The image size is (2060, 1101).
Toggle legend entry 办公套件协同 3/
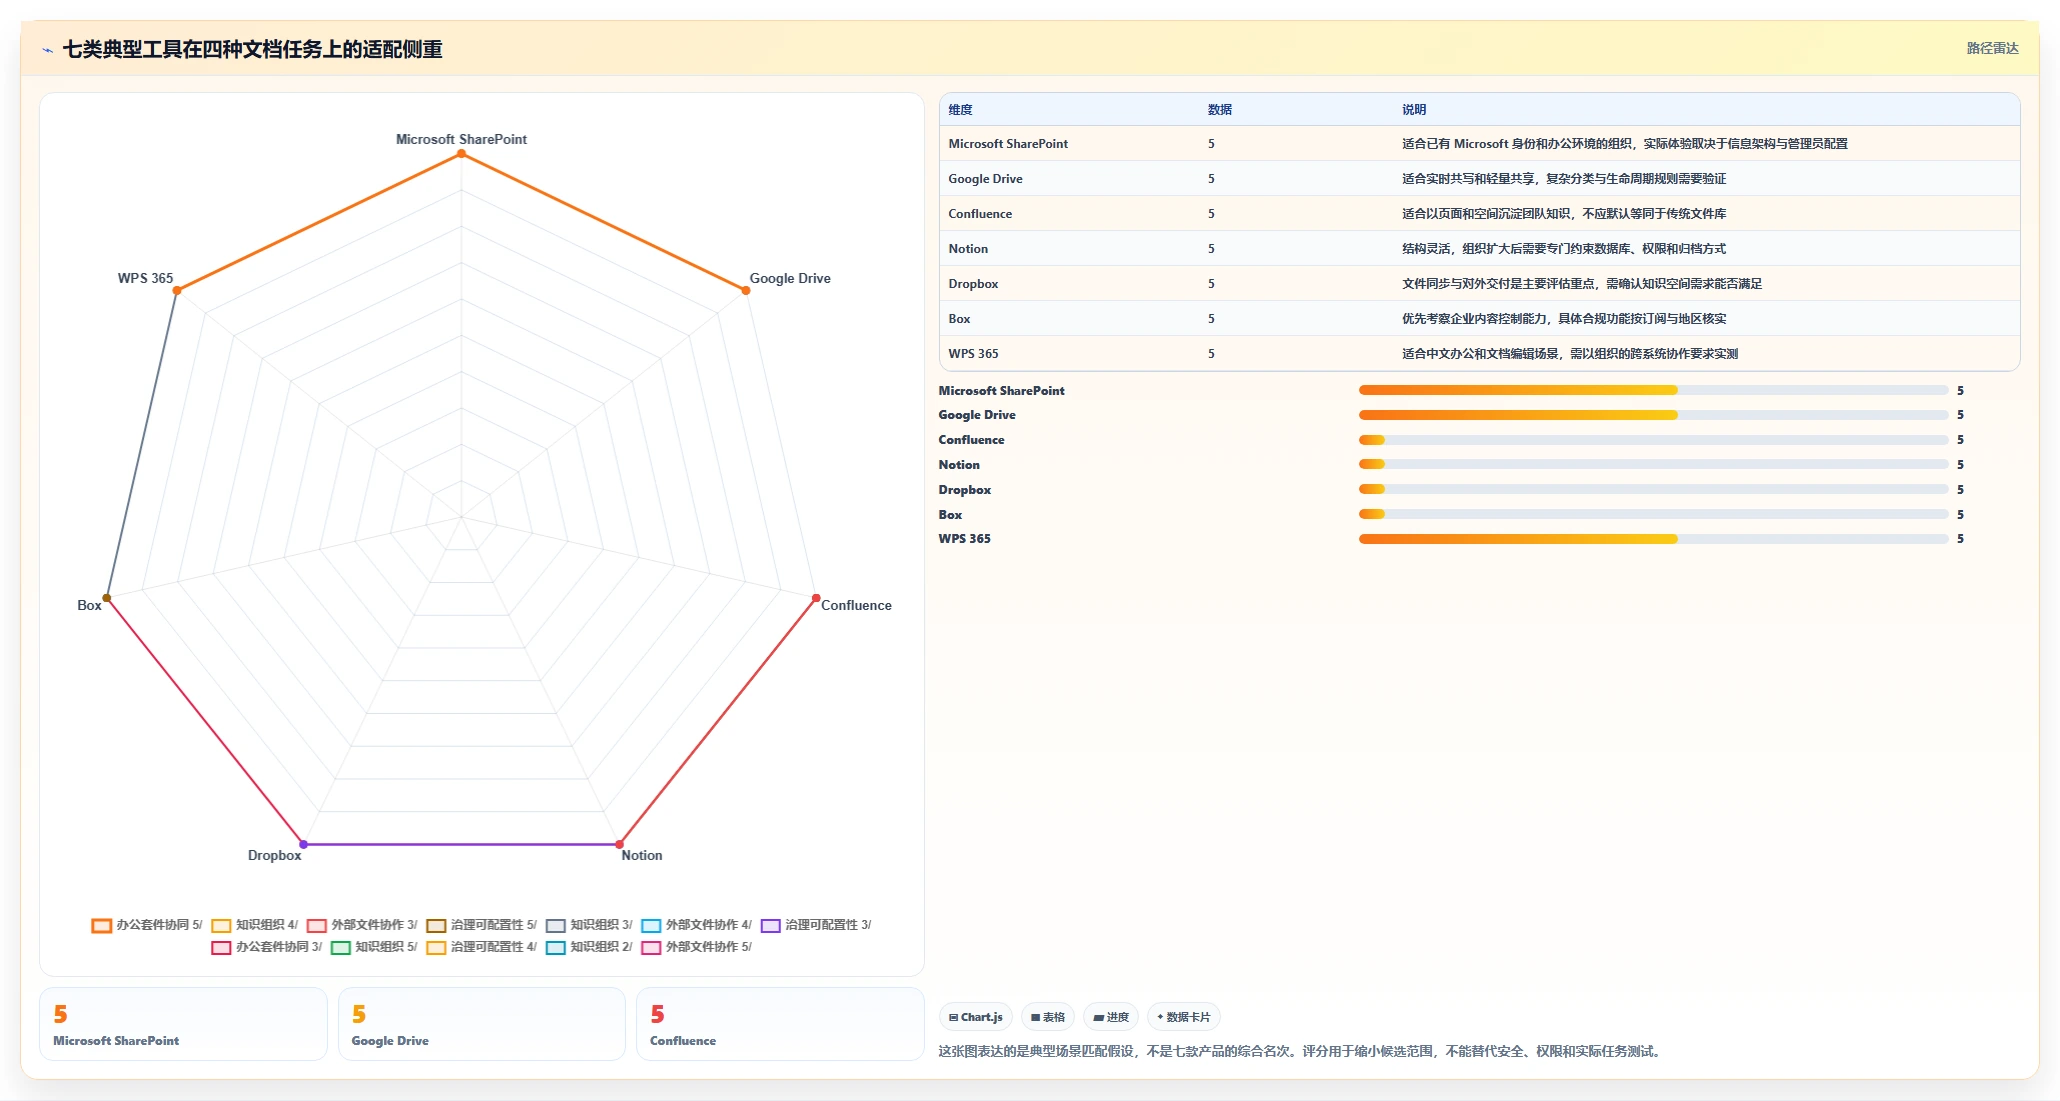[x=267, y=947]
